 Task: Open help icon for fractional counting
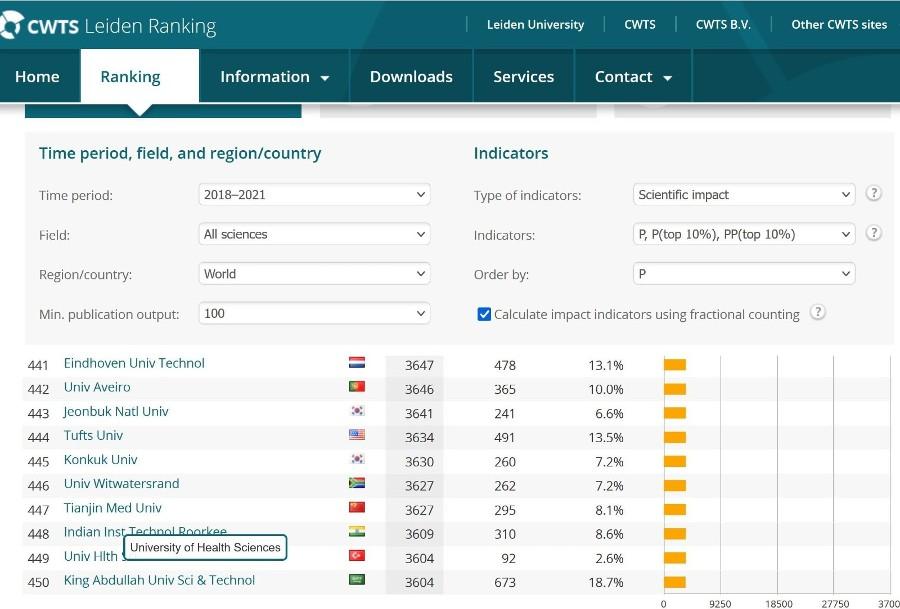817,313
